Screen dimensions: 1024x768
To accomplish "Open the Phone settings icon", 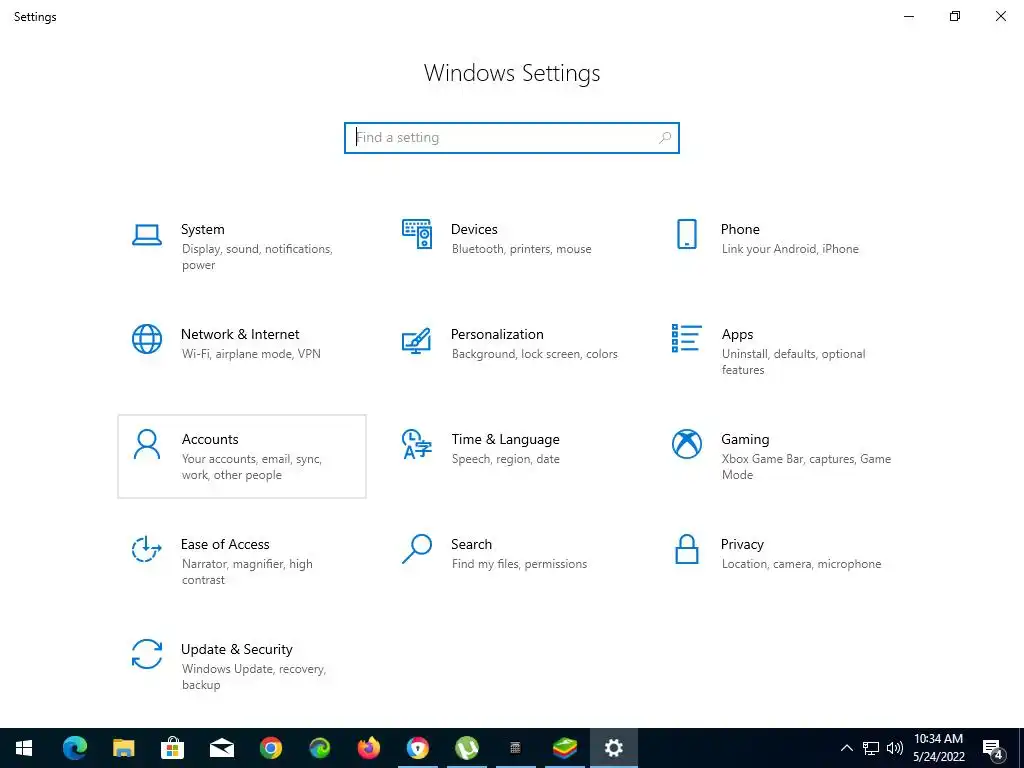I will click(x=686, y=234).
